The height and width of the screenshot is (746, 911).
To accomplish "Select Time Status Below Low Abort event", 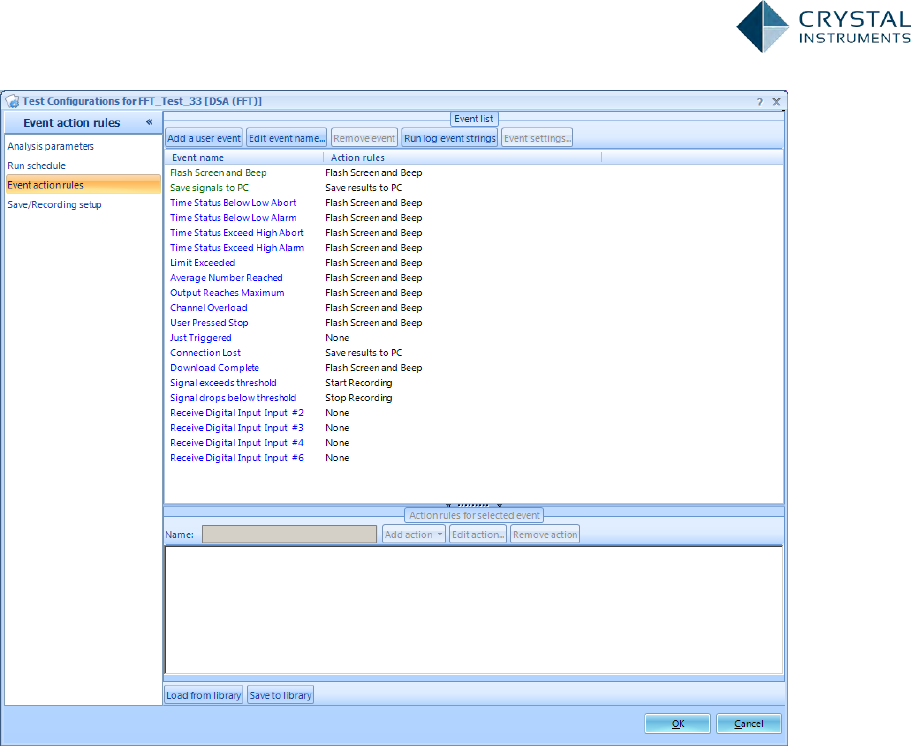I will [233, 203].
